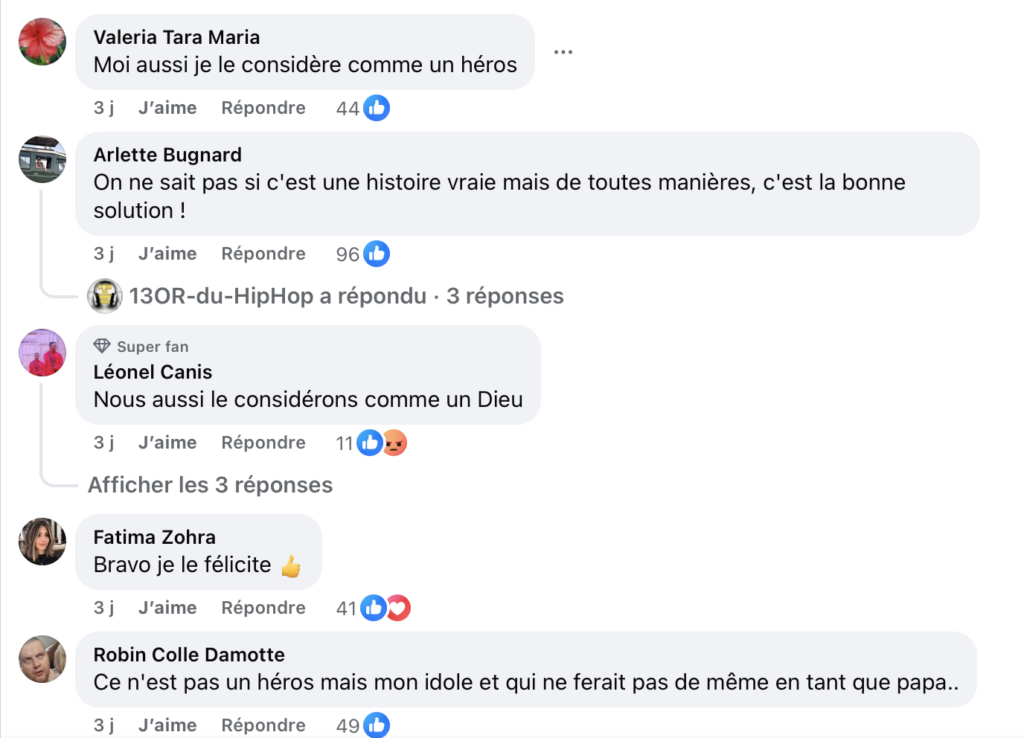Image resolution: width=1024 pixels, height=738 pixels.
Task: Click the Super fan badge on Léonel's comment
Action: point(140,345)
